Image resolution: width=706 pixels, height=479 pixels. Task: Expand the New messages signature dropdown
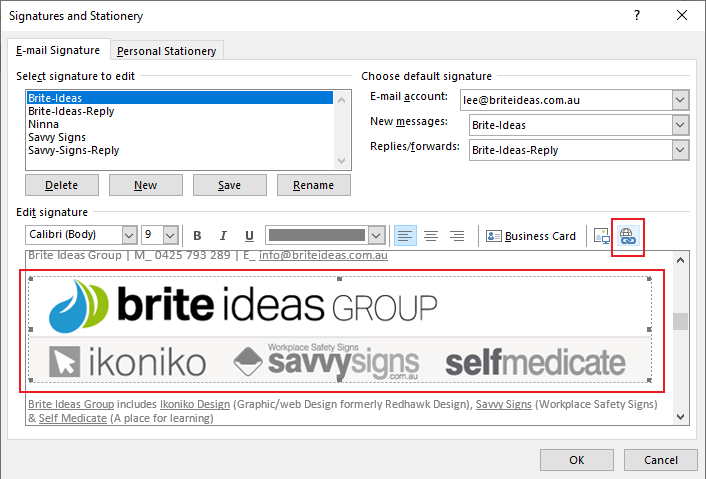point(680,125)
